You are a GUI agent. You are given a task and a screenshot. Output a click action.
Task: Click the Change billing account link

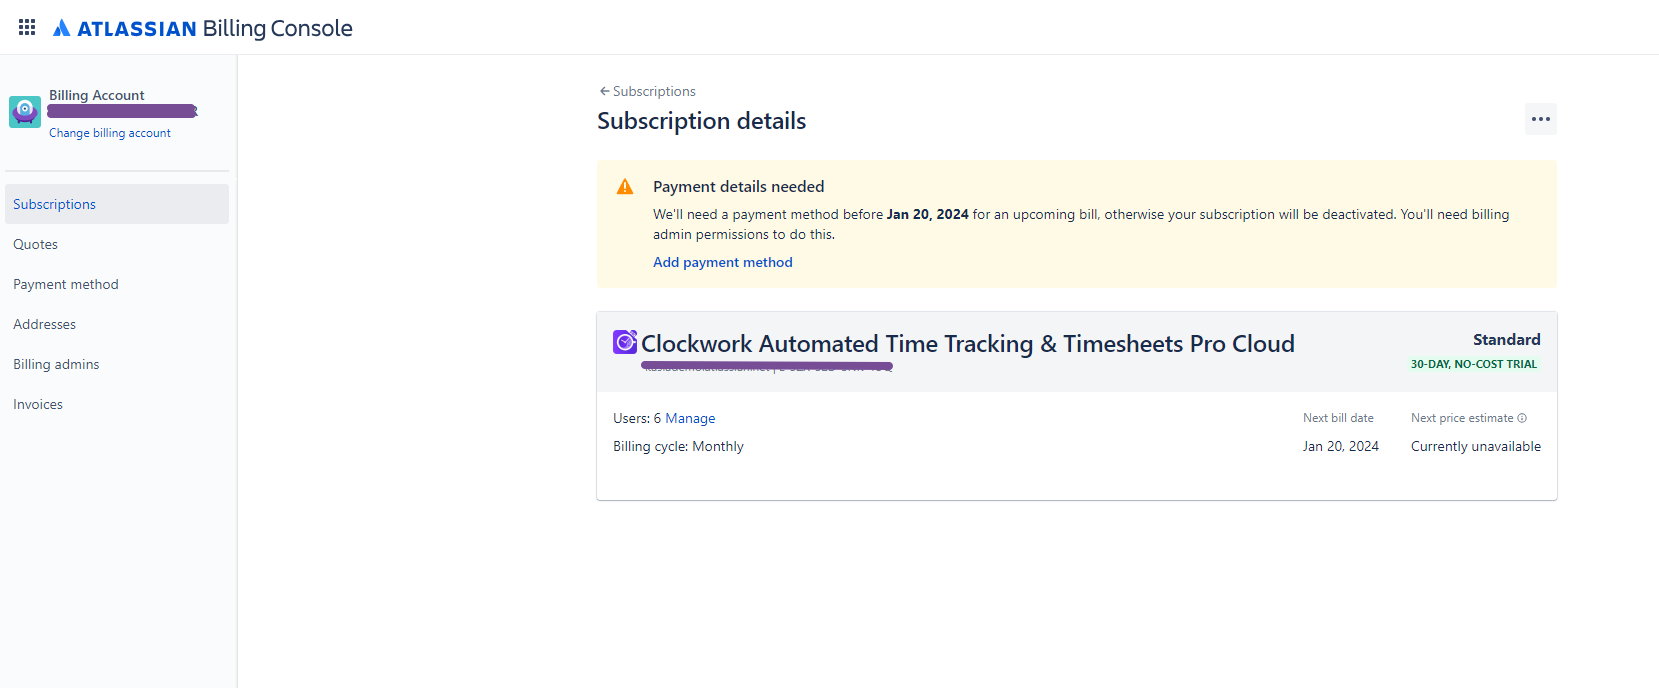(110, 133)
